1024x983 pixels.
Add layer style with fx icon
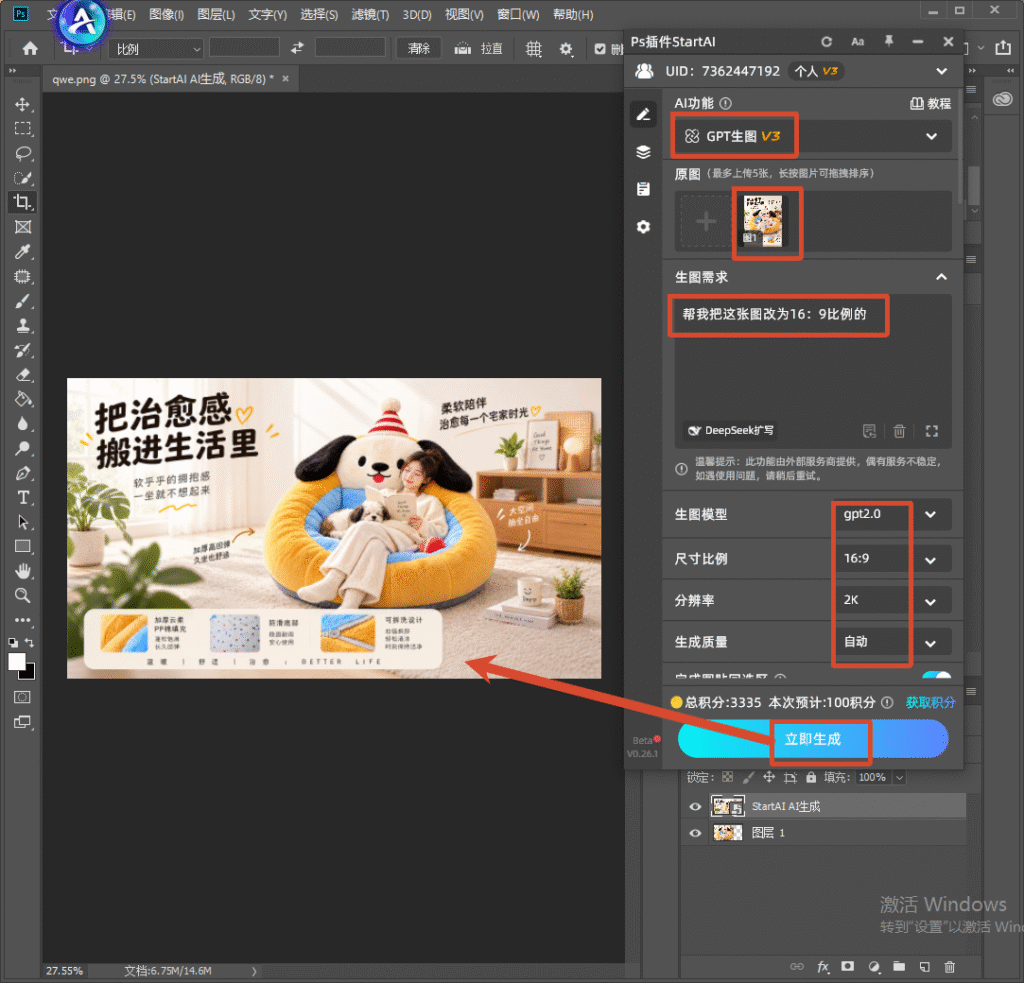[823, 966]
